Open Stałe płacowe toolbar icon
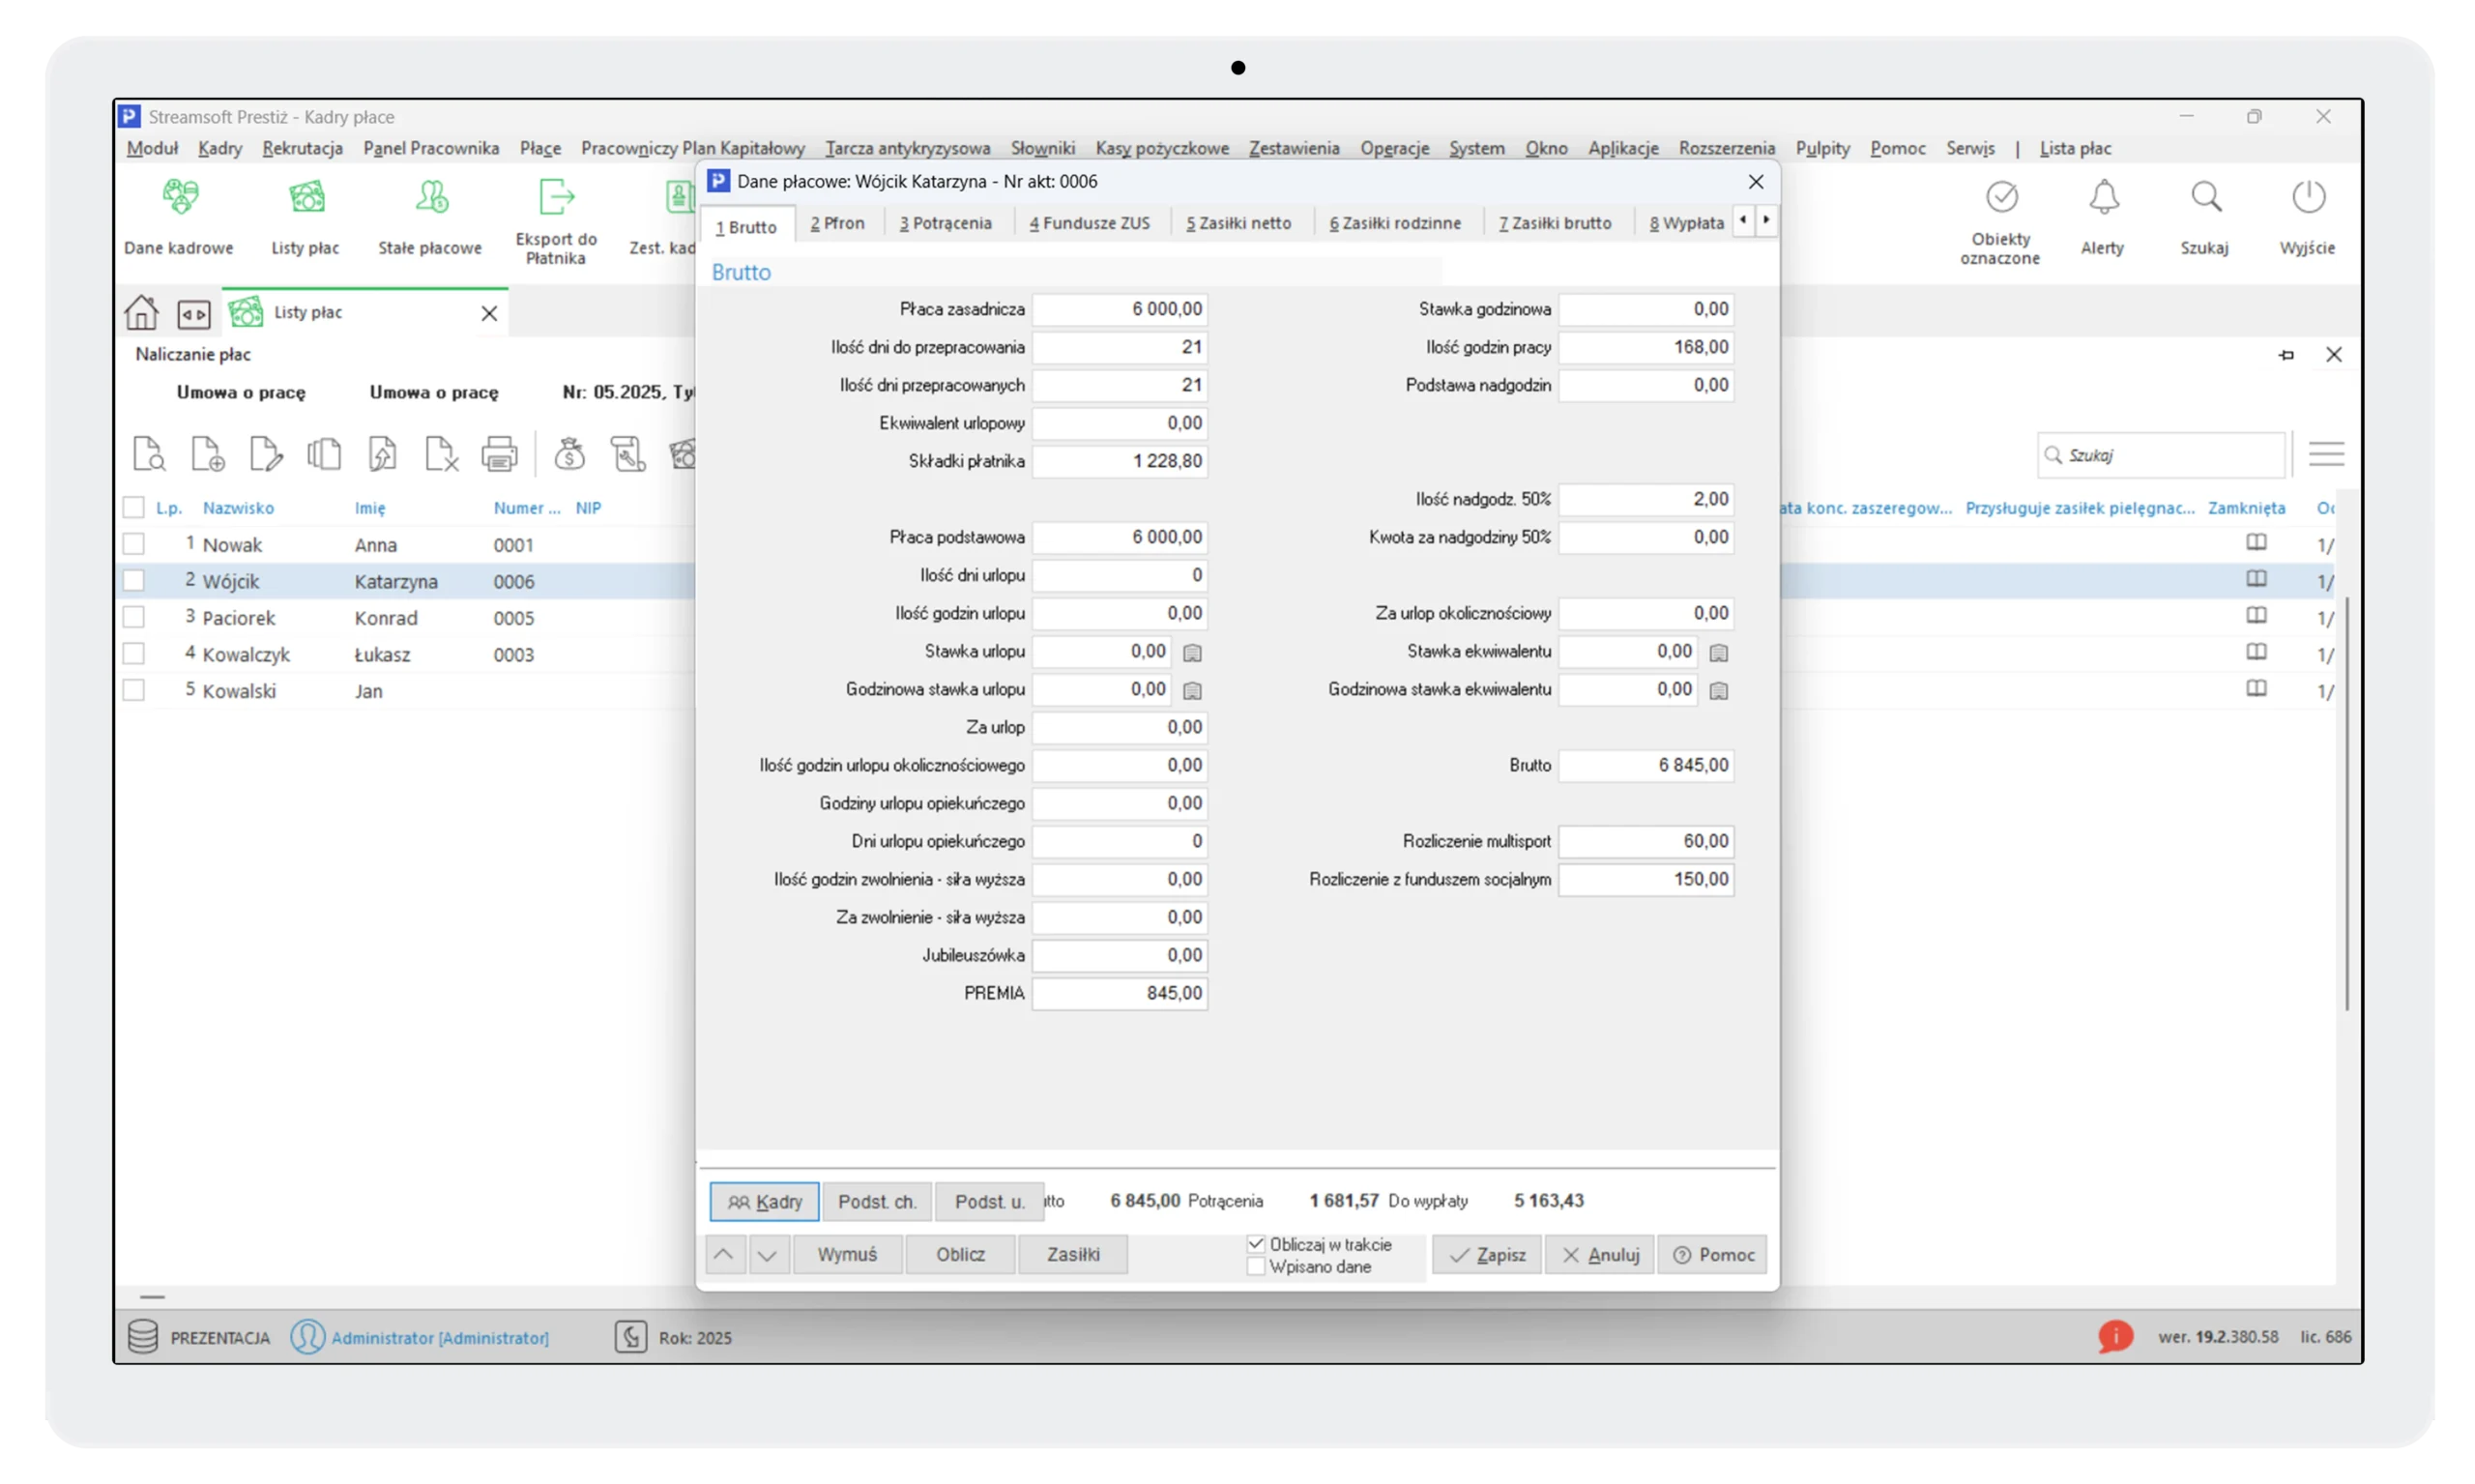2475x1484 pixels. coord(431,198)
